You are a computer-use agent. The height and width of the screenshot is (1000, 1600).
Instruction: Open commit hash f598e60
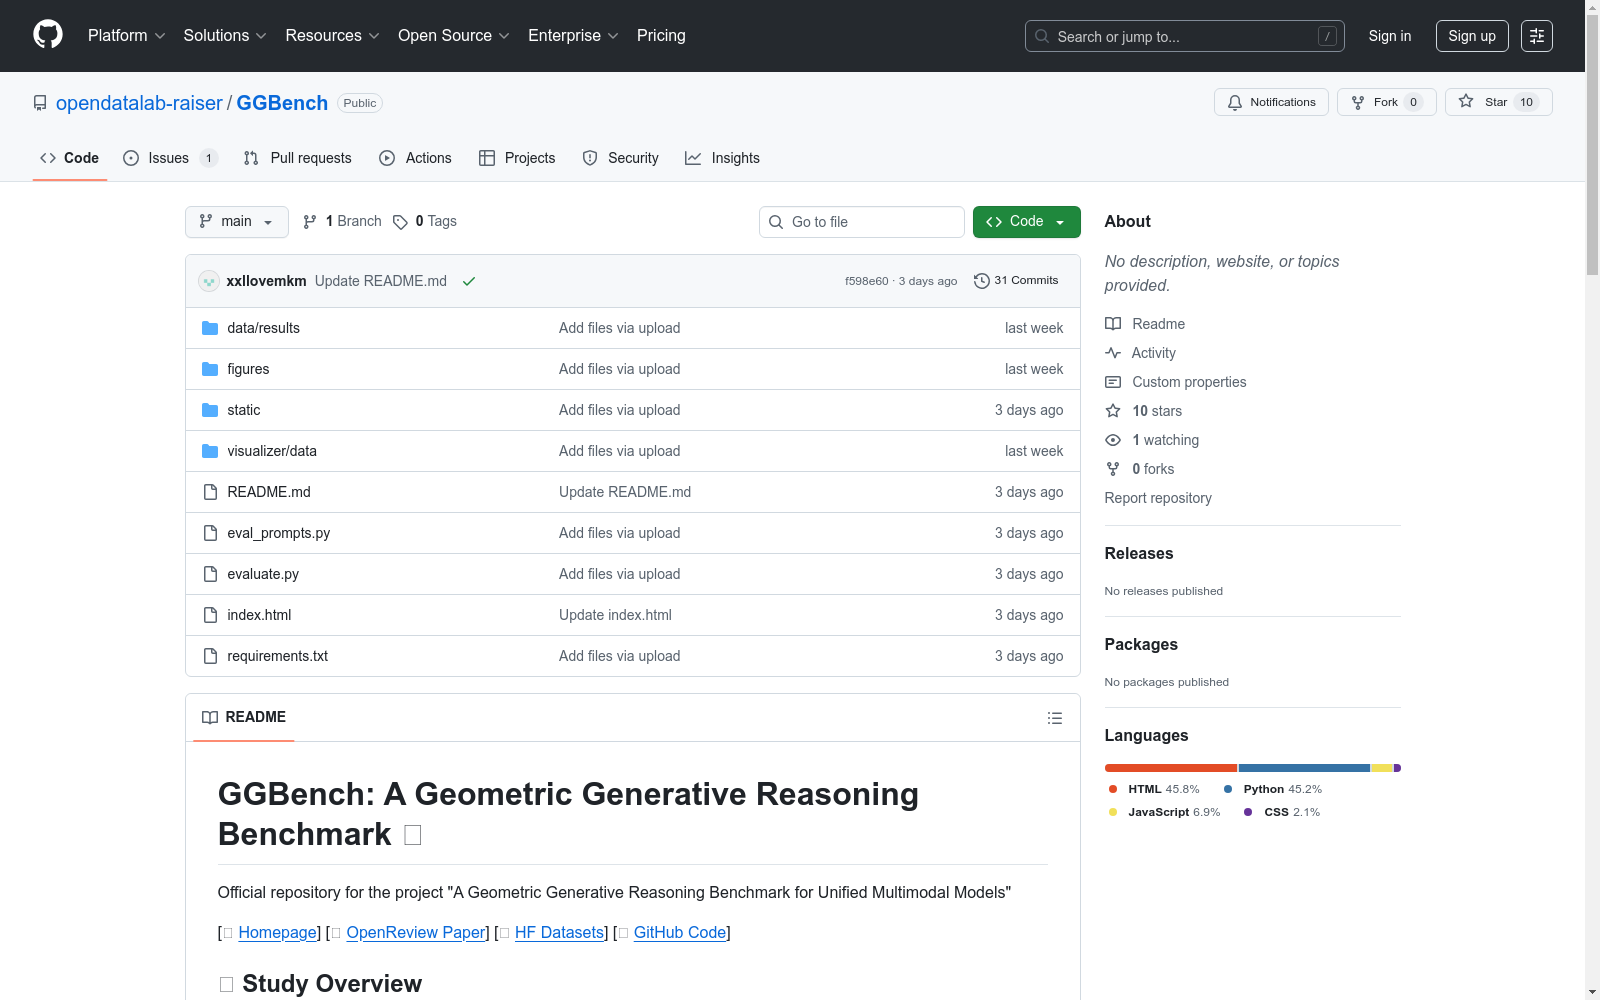point(866,281)
